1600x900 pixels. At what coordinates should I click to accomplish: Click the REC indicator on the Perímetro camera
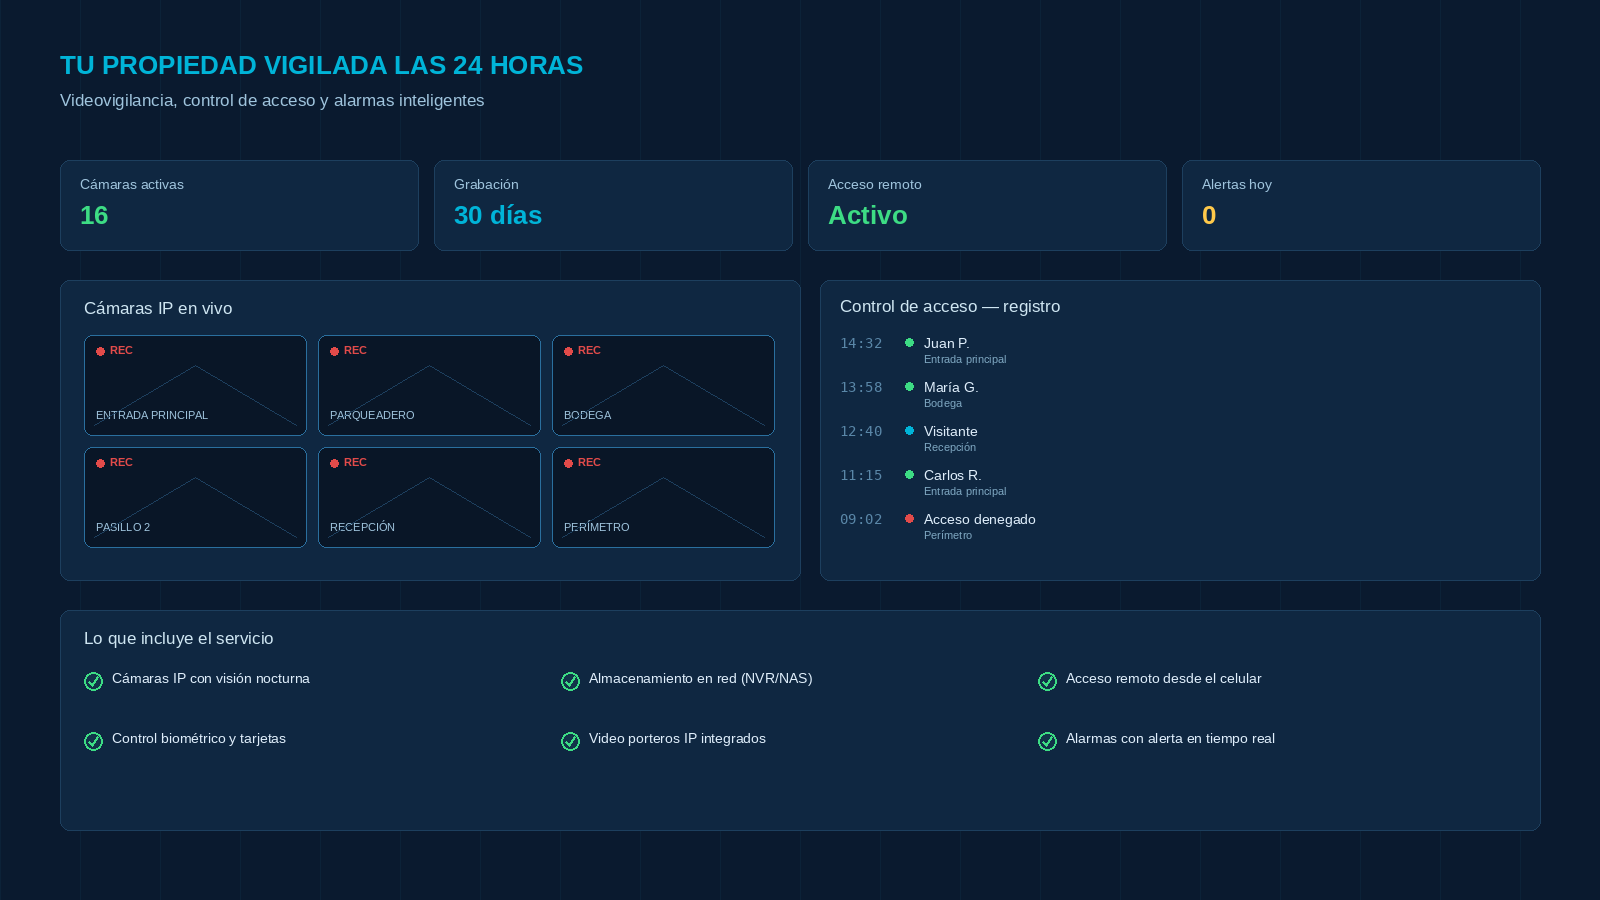[x=582, y=463]
